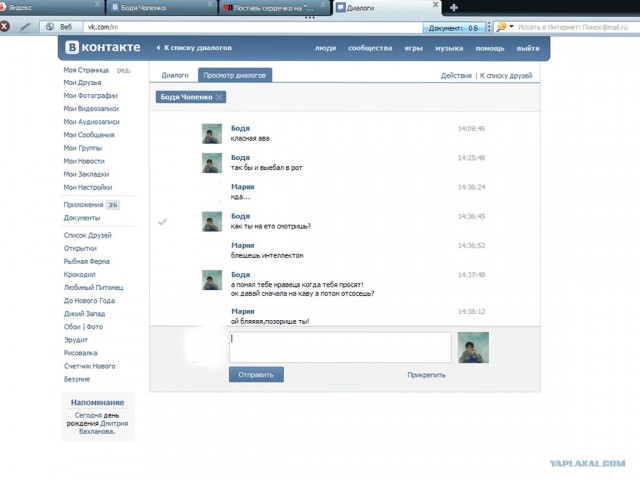Close the Диалоги browser tab
Screen dimensions: 640x480
tap(435, 4)
